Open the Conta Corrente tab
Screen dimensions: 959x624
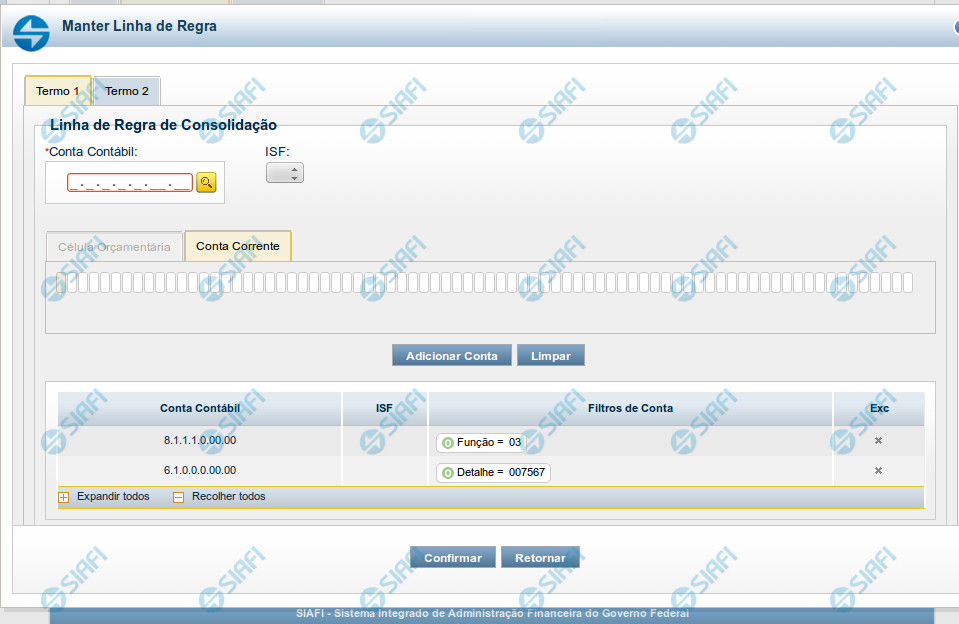pyautogui.click(x=238, y=246)
